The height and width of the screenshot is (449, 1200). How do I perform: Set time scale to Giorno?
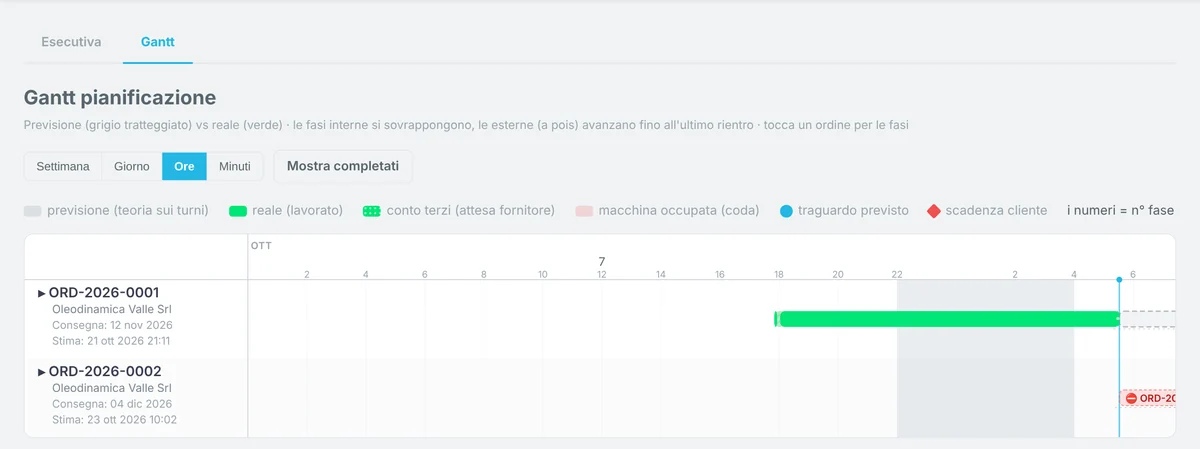[x=132, y=166]
